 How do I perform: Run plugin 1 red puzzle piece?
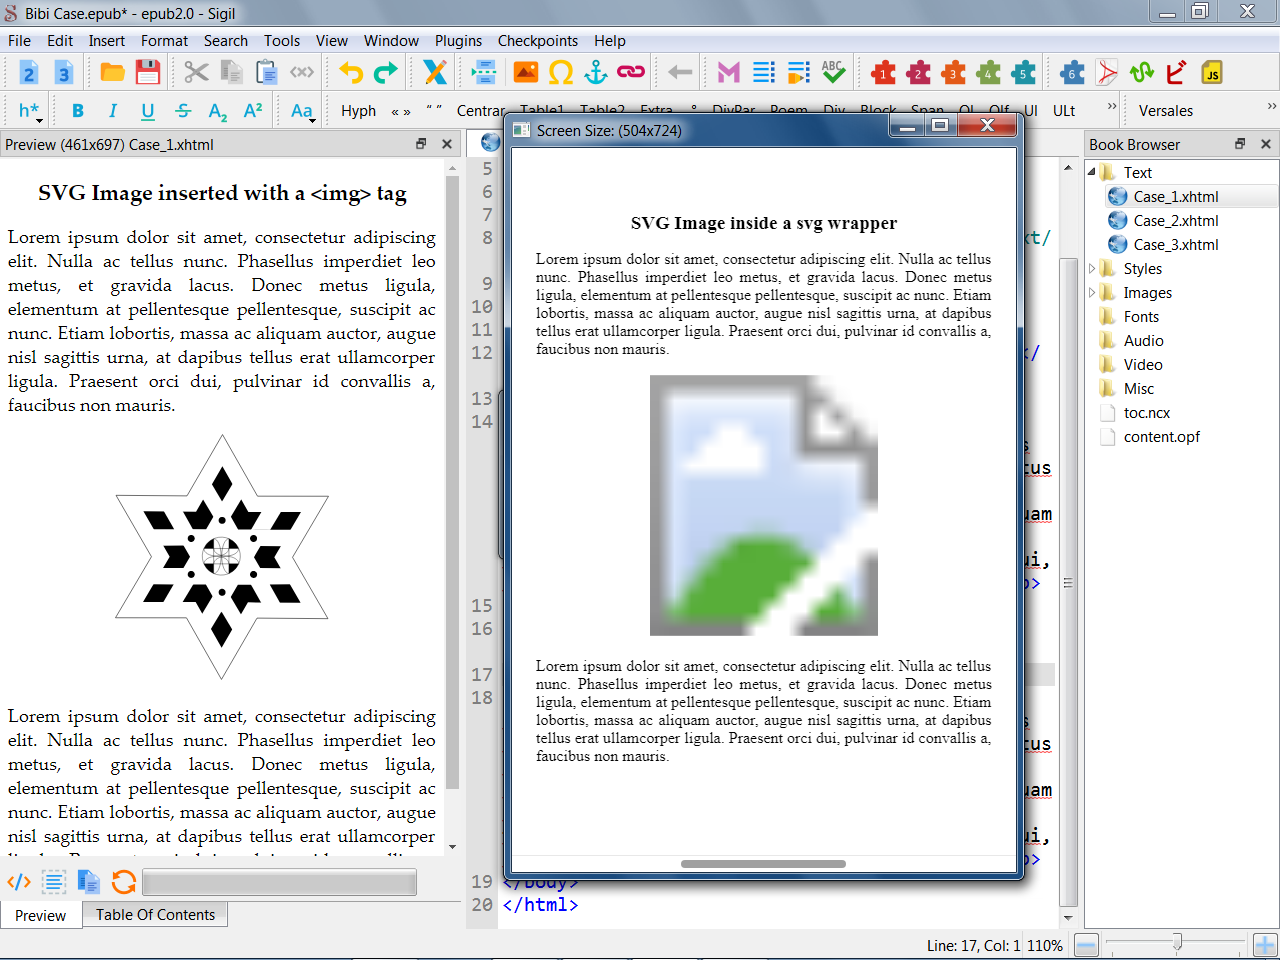tap(883, 72)
